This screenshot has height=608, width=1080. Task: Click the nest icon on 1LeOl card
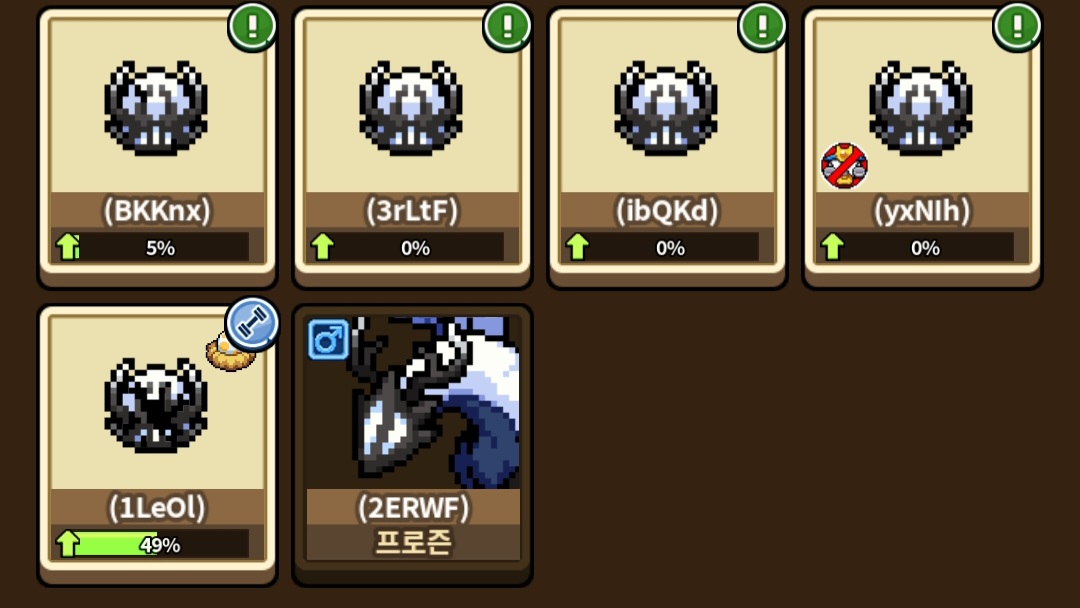228,353
